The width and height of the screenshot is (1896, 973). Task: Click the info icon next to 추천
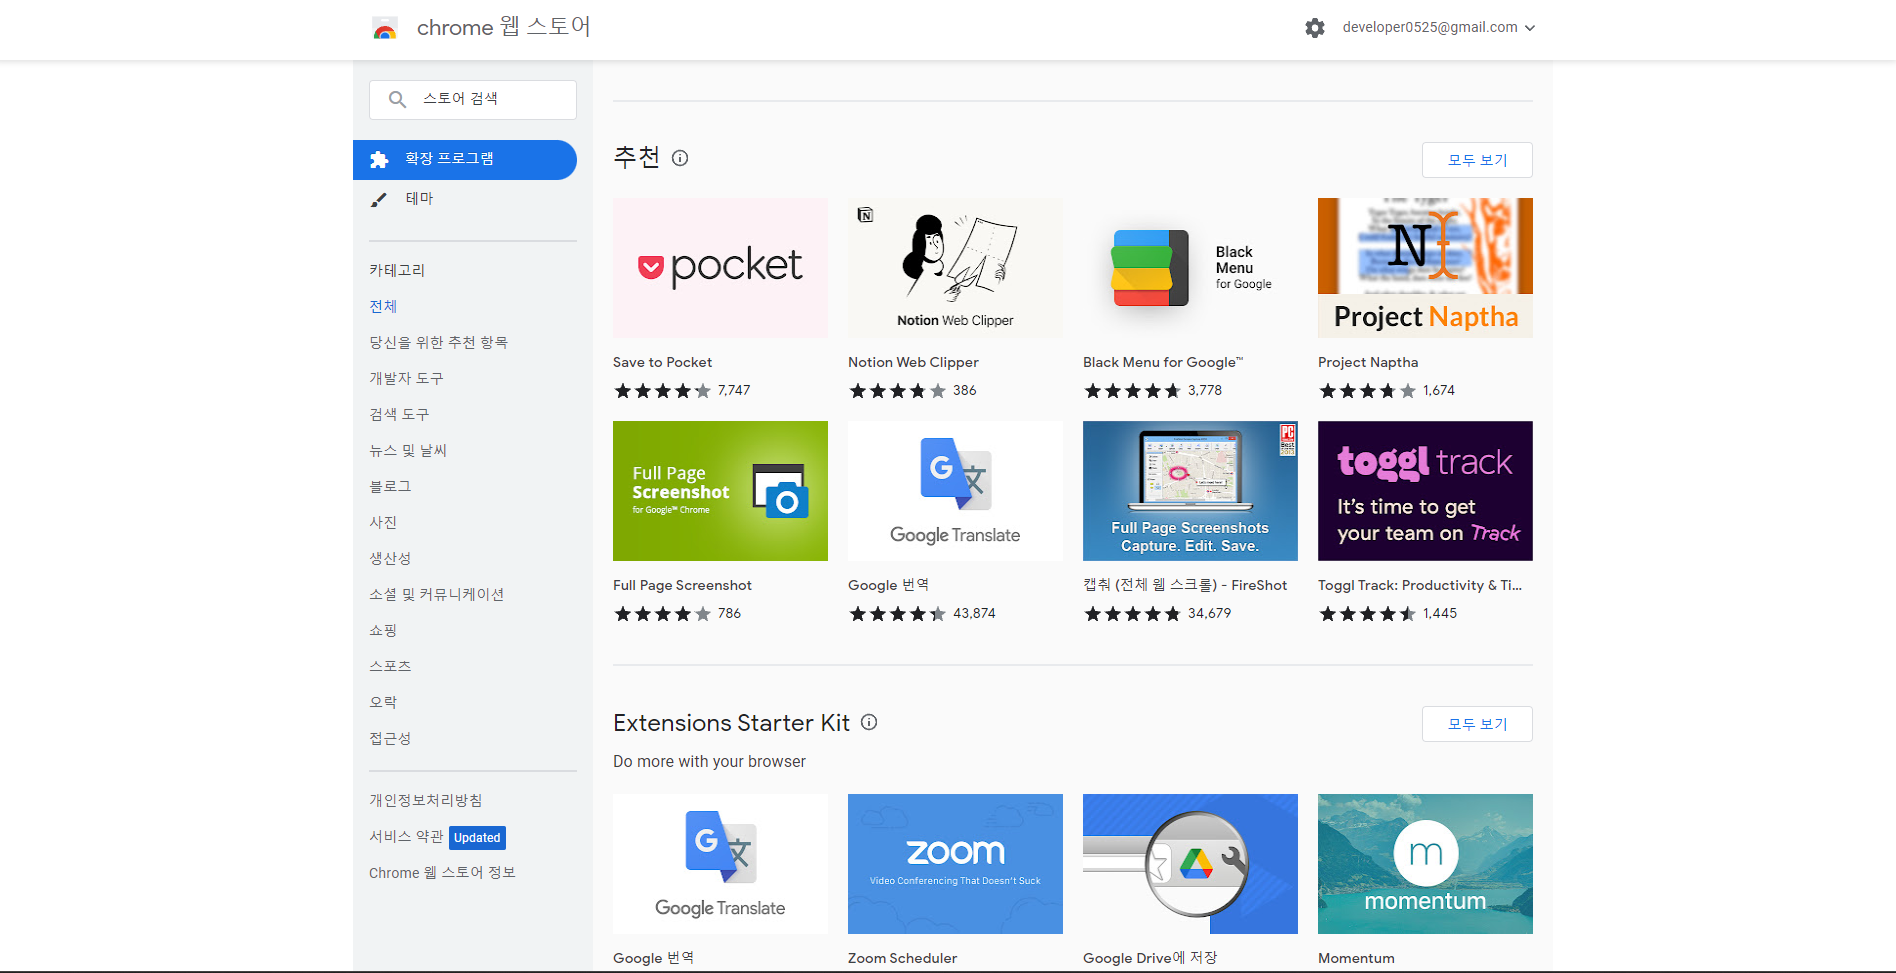680,158
